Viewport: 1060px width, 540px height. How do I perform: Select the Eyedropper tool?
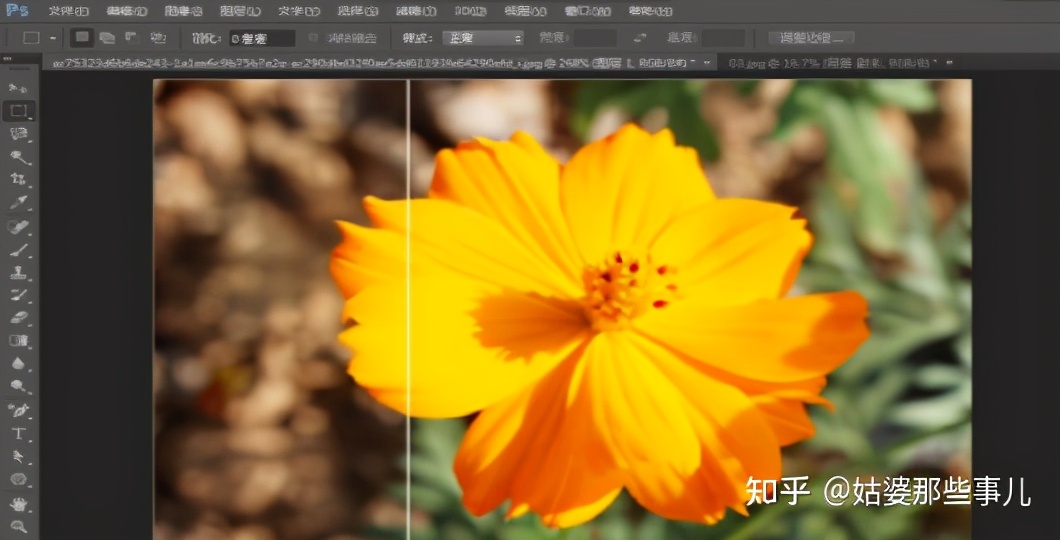coord(19,203)
